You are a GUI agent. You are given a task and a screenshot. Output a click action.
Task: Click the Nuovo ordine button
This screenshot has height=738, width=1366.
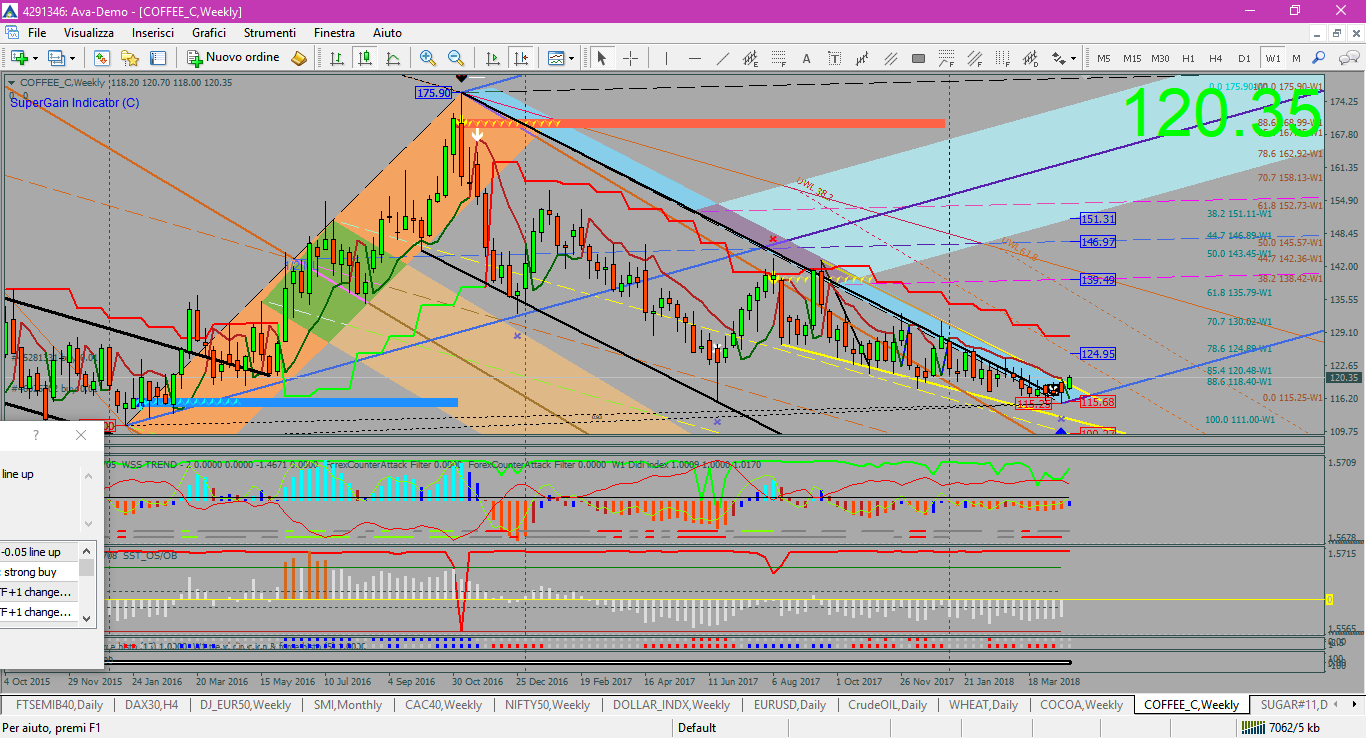coord(232,58)
